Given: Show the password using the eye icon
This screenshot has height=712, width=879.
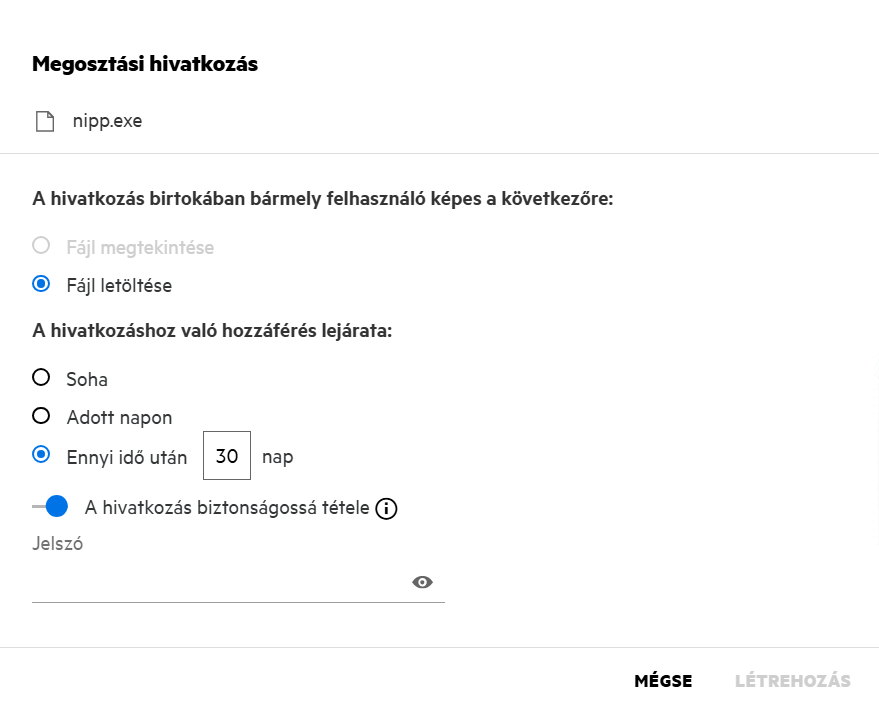Looking at the screenshot, I should (422, 582).
